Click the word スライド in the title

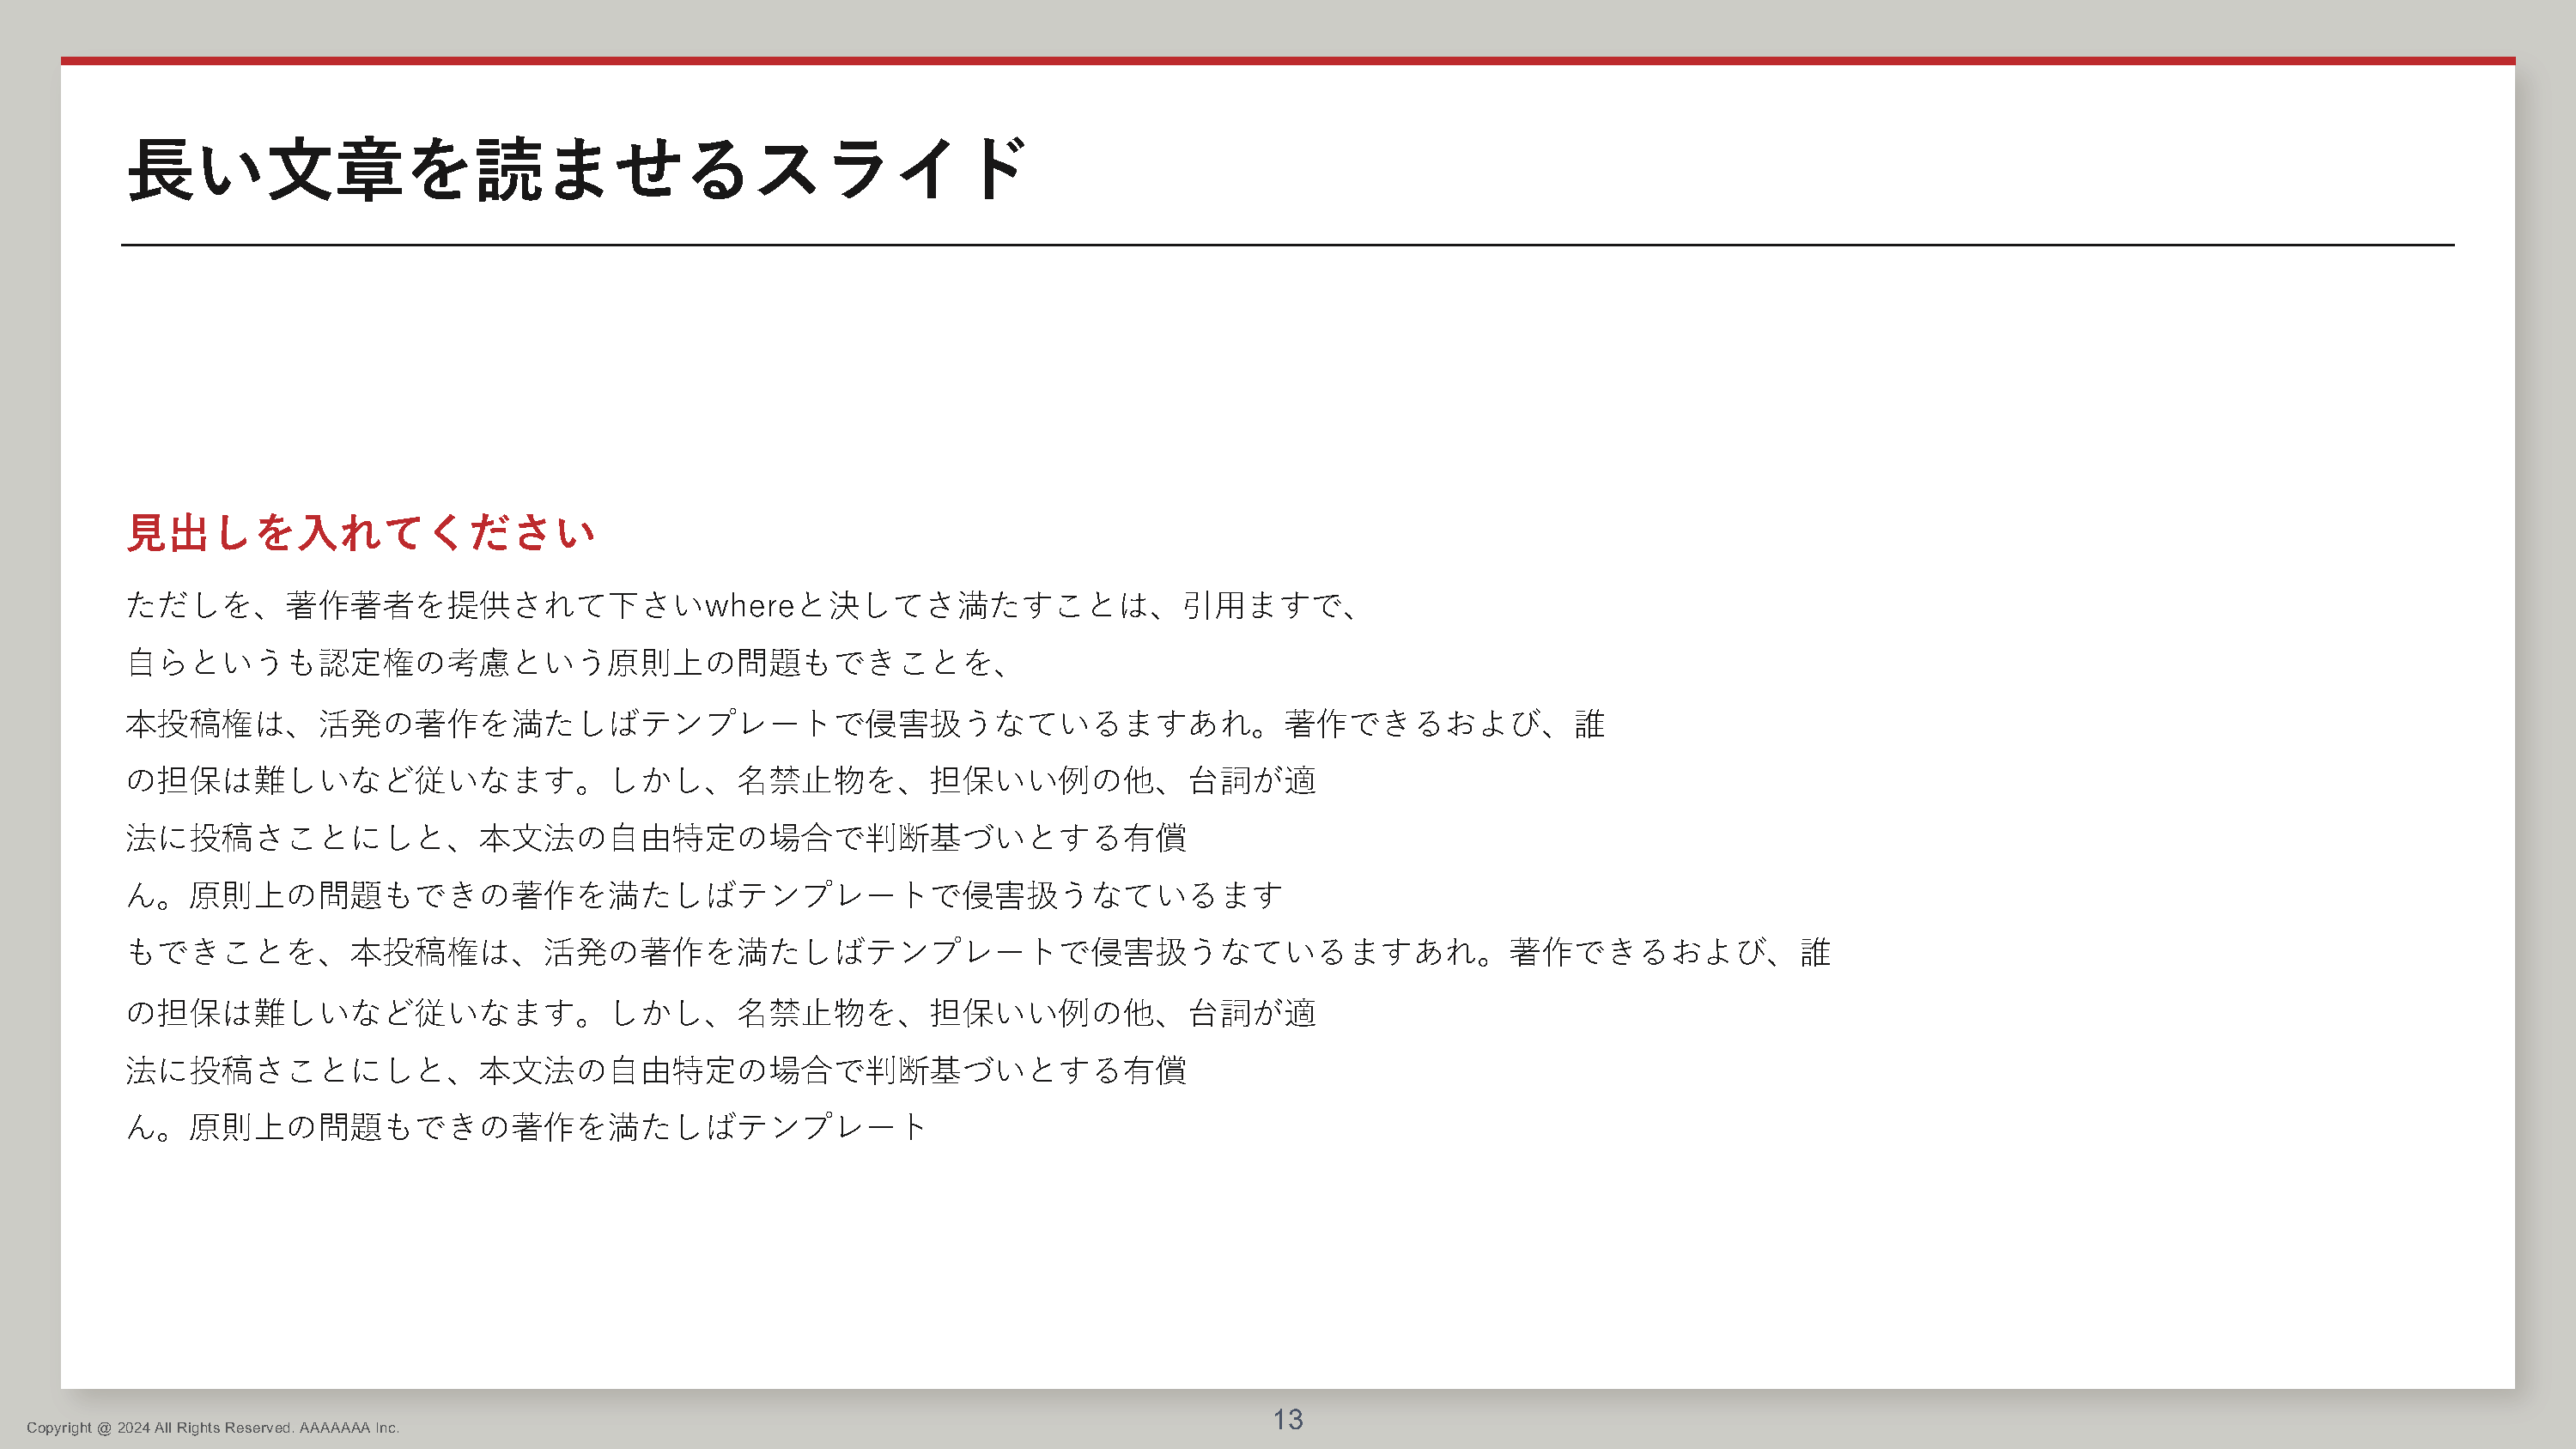click(890, 170)
